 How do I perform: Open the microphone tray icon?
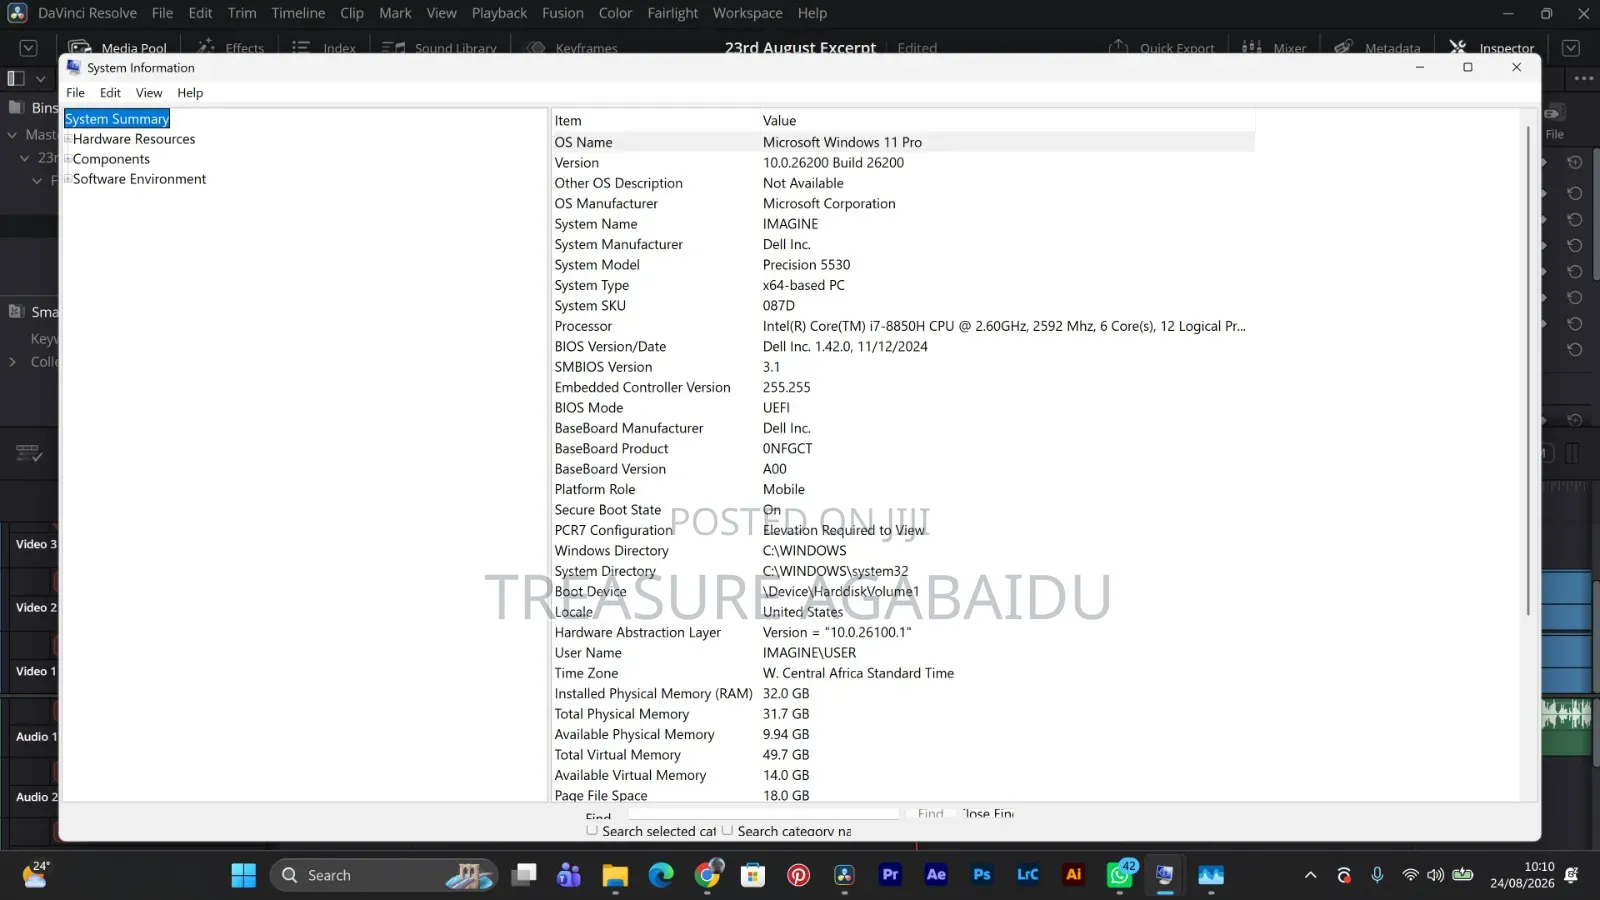coord(1377,875)
